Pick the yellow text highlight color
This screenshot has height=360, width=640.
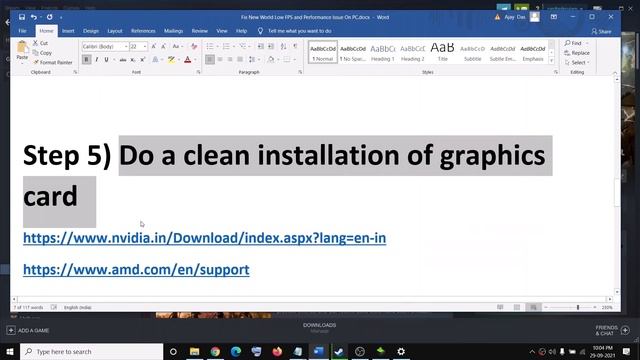click(x=171, y=60)
